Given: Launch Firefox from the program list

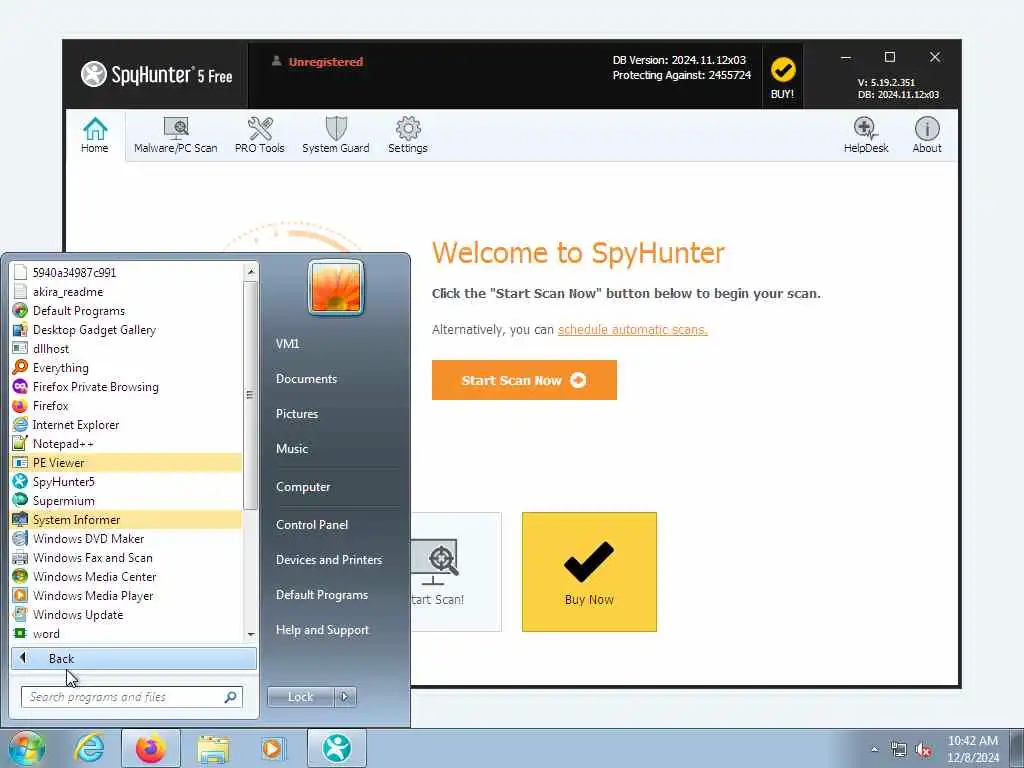Looking at the screenshot, I should [x=127, y=406].
